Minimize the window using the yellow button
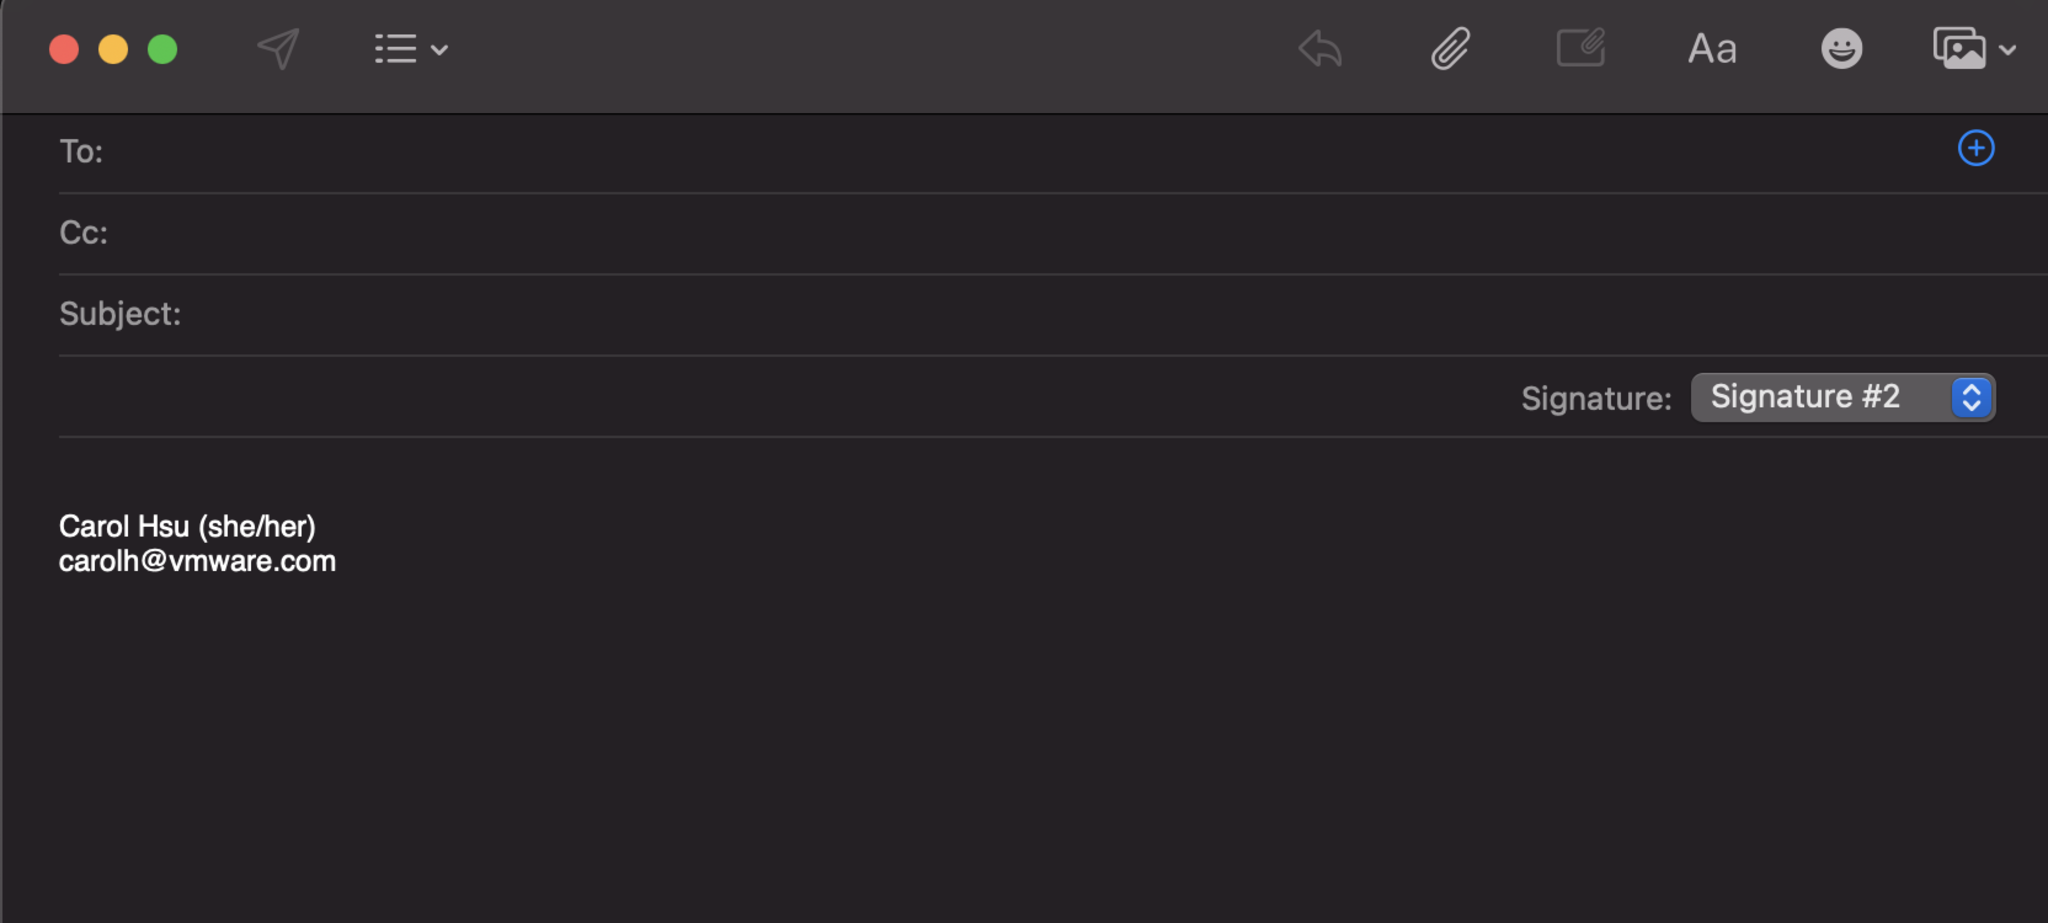Image resolution: width=2048 pixels, height=923 pixels. pyautogui.click(x=113, y=49)
